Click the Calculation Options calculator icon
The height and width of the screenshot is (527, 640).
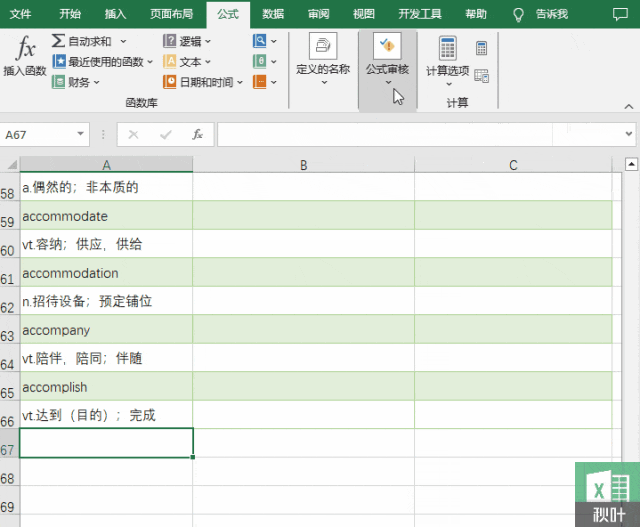pyautogui.click(x=447, y=48)
